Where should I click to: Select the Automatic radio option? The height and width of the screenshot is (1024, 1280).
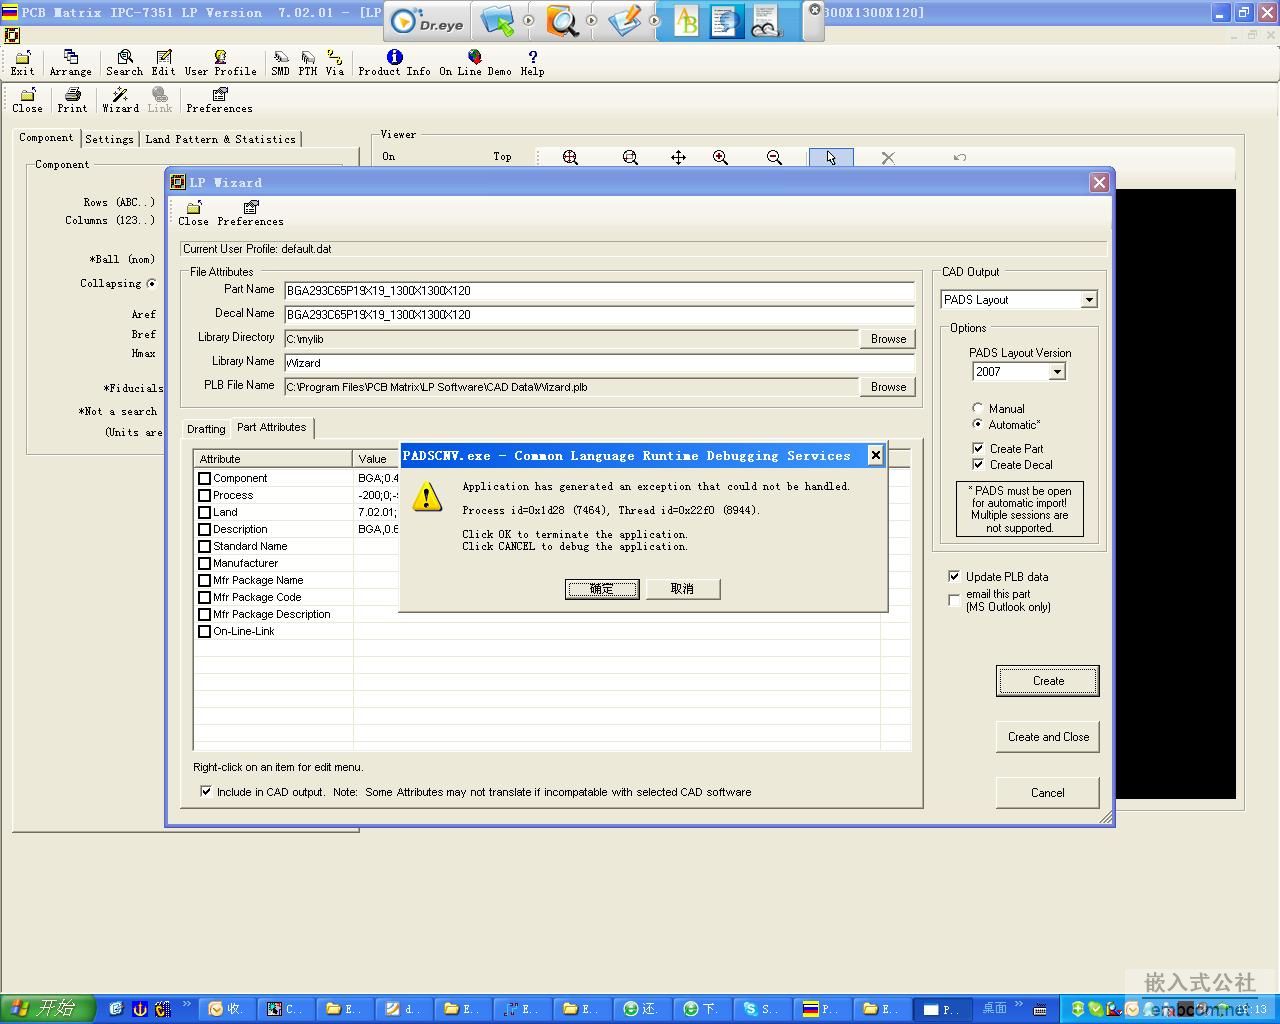point(978,424)
